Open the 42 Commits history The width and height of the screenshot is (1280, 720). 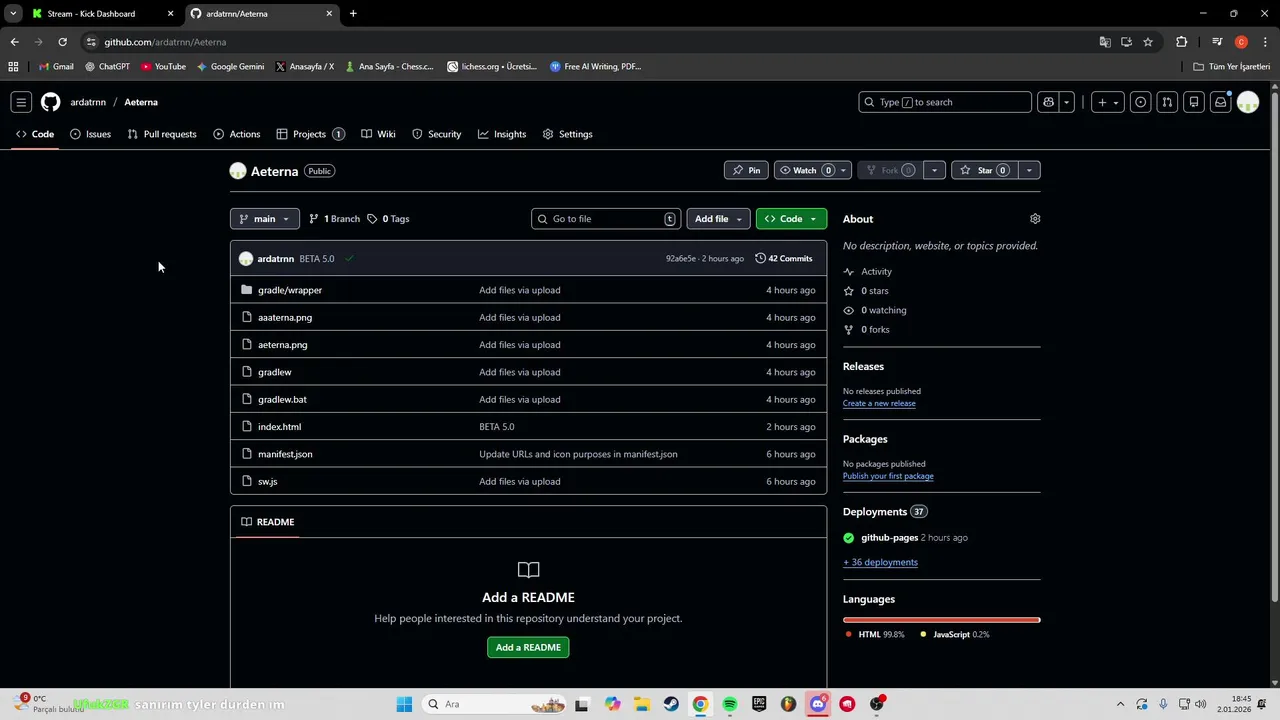tap(784, 259)
